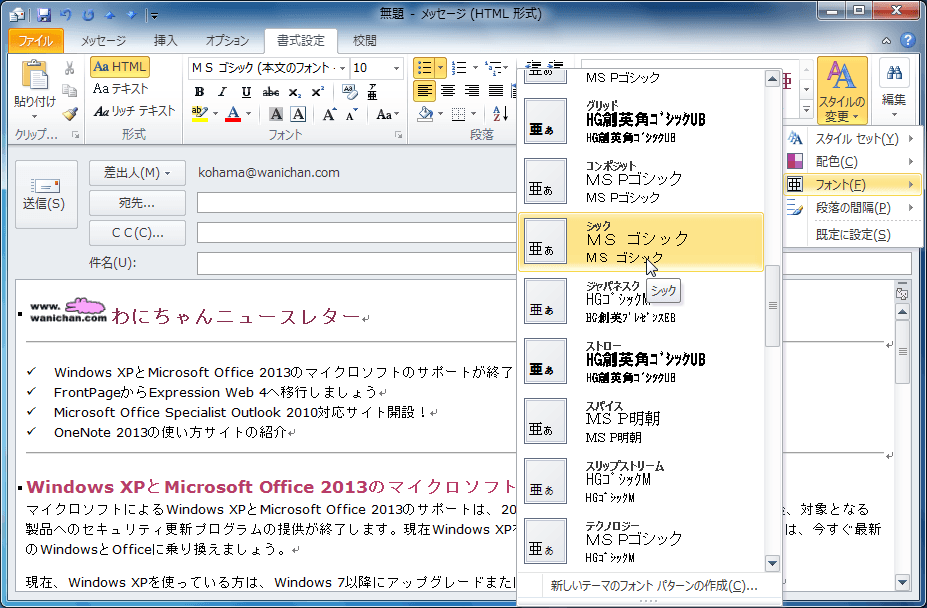Click the character border icon

[298, 114]
